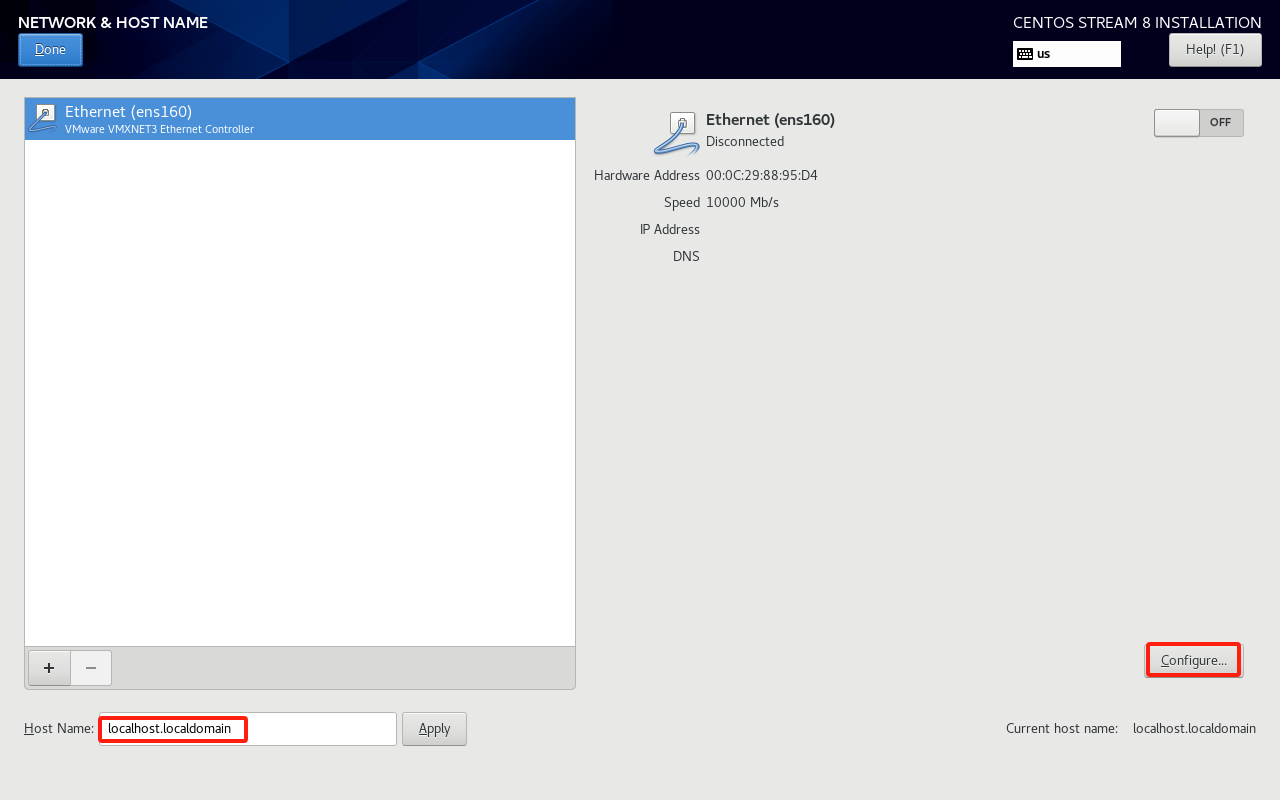
Task: Open the 'us' keyboard layout selector
Action: pyautogui.click(x=1066, y=54)
